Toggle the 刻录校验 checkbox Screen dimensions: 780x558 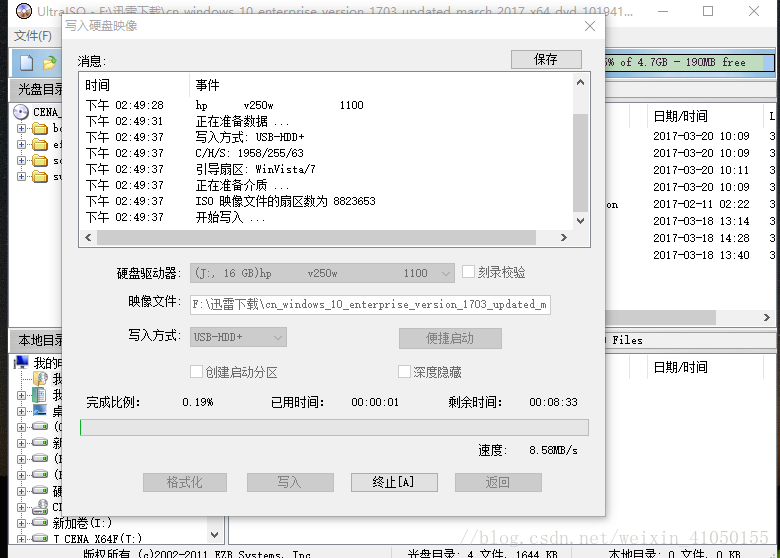(468, 272)
